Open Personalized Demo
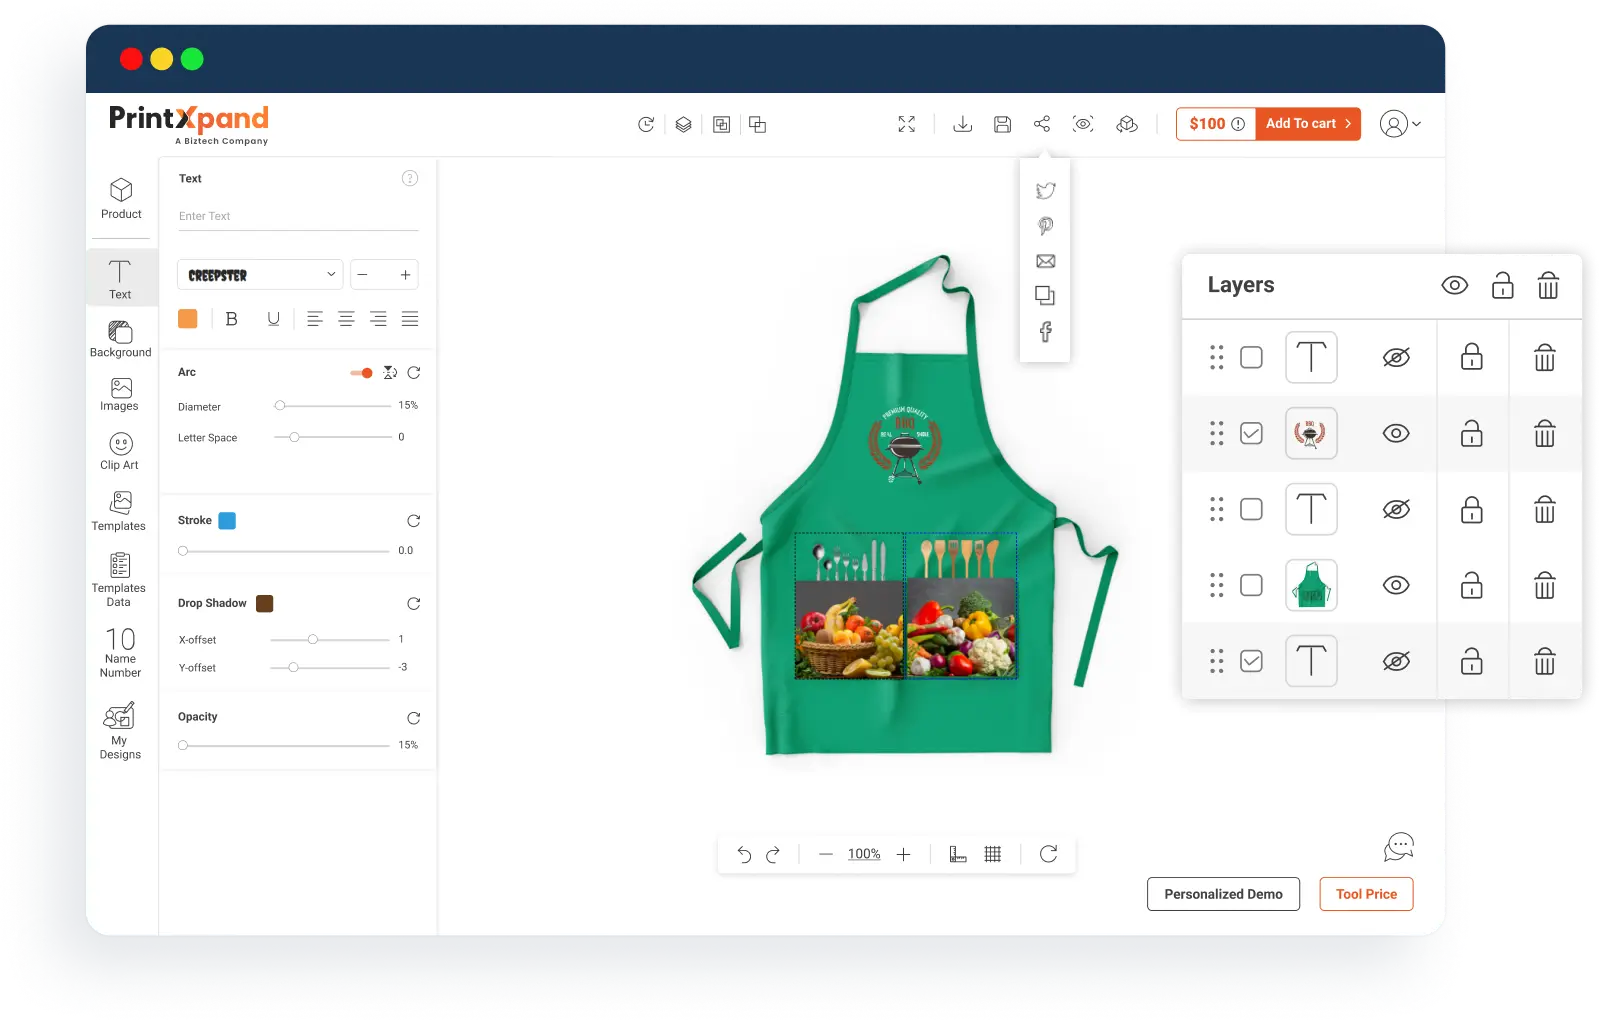 (1223, 894)
